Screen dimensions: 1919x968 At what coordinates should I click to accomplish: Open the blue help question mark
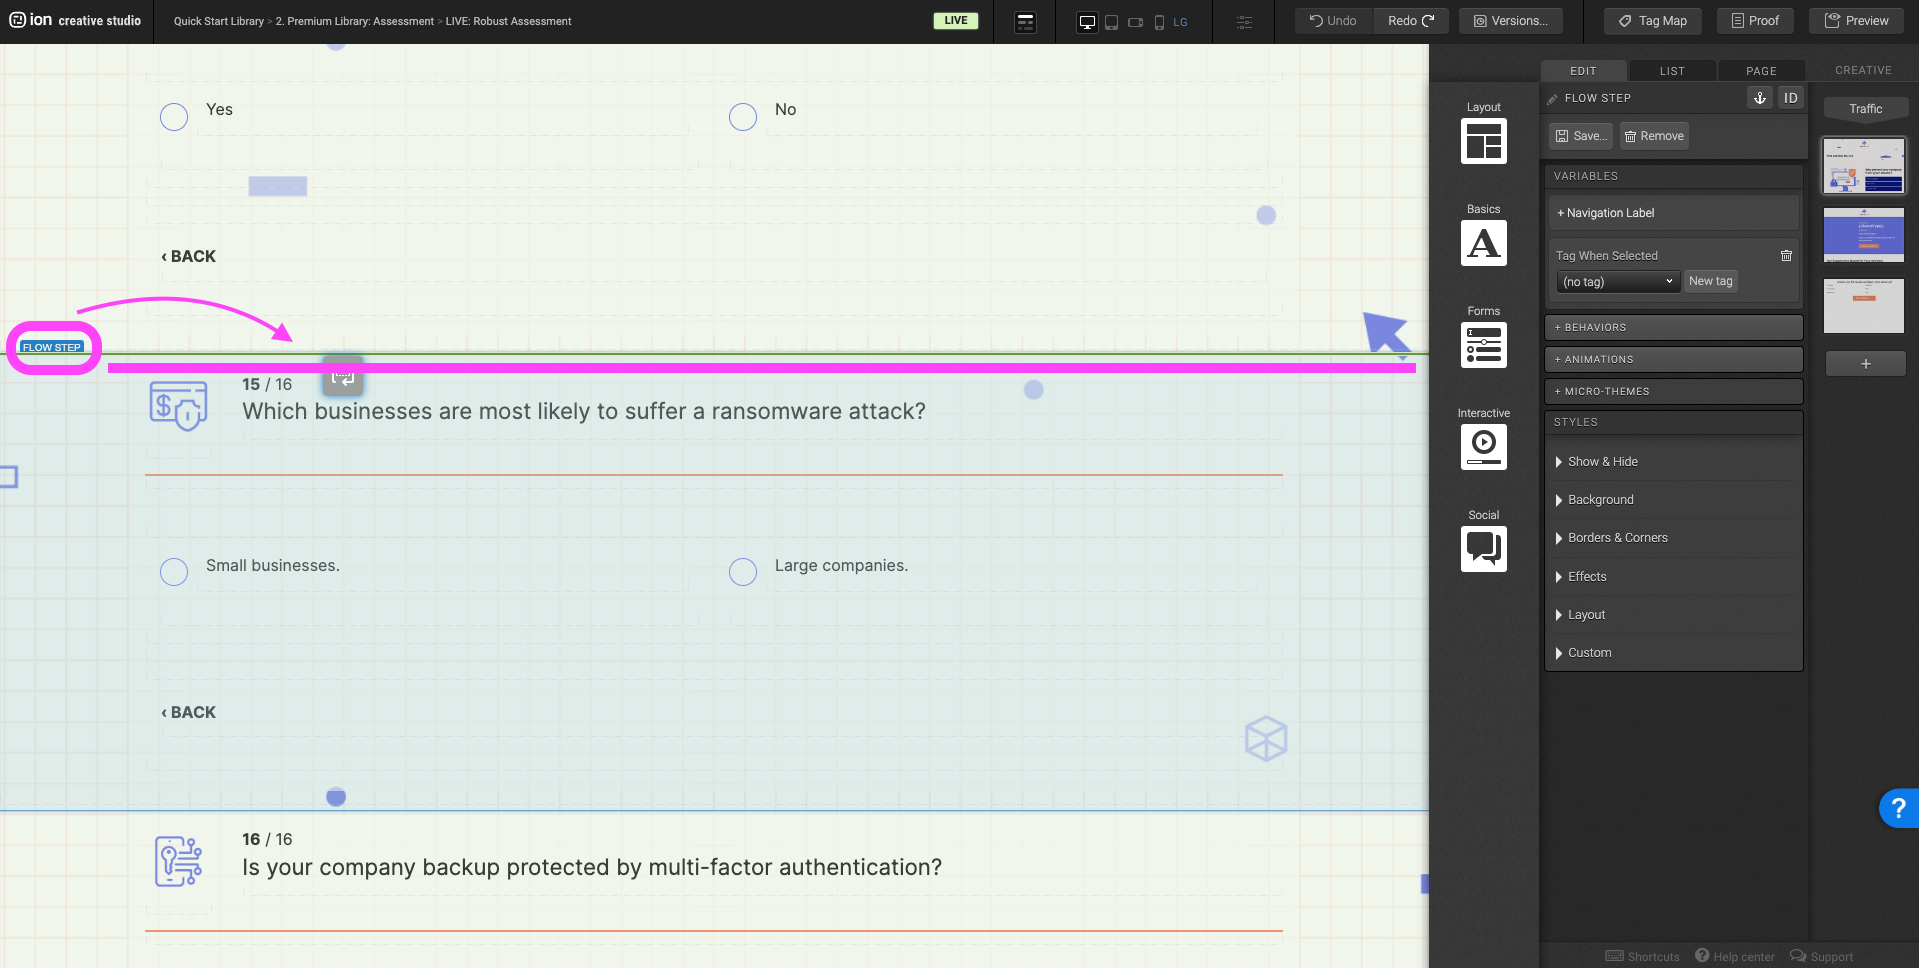coord(1897,808)
